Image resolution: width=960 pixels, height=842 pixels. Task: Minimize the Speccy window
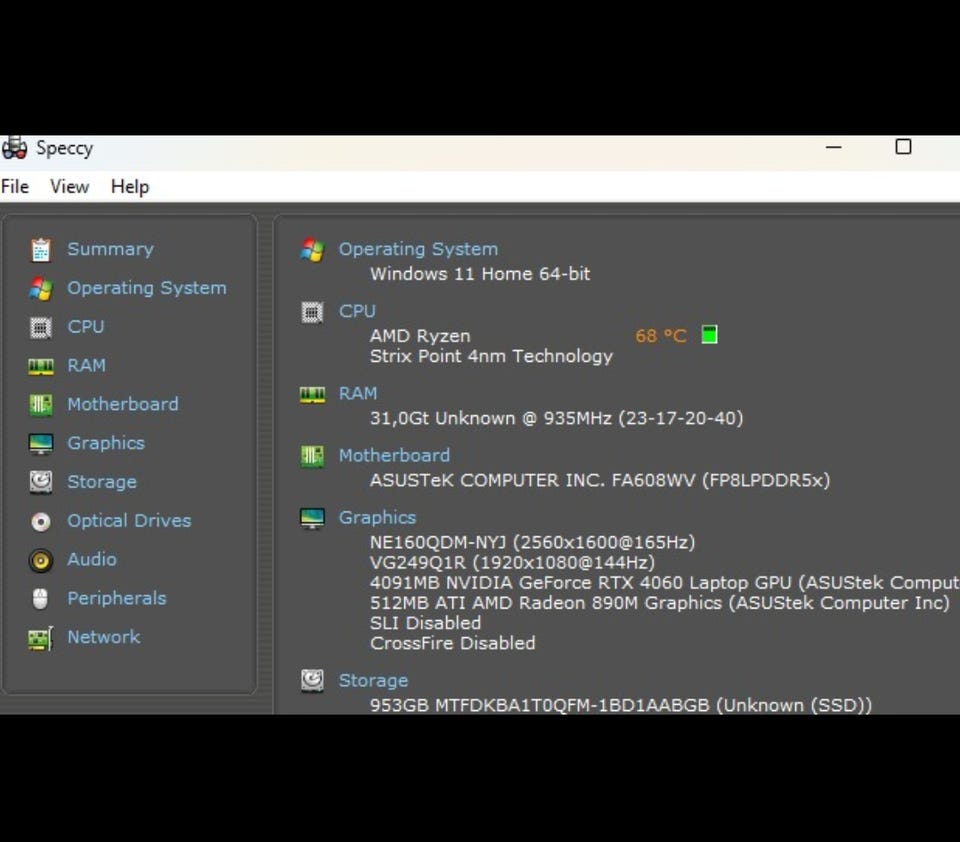[x=833, y=148]
